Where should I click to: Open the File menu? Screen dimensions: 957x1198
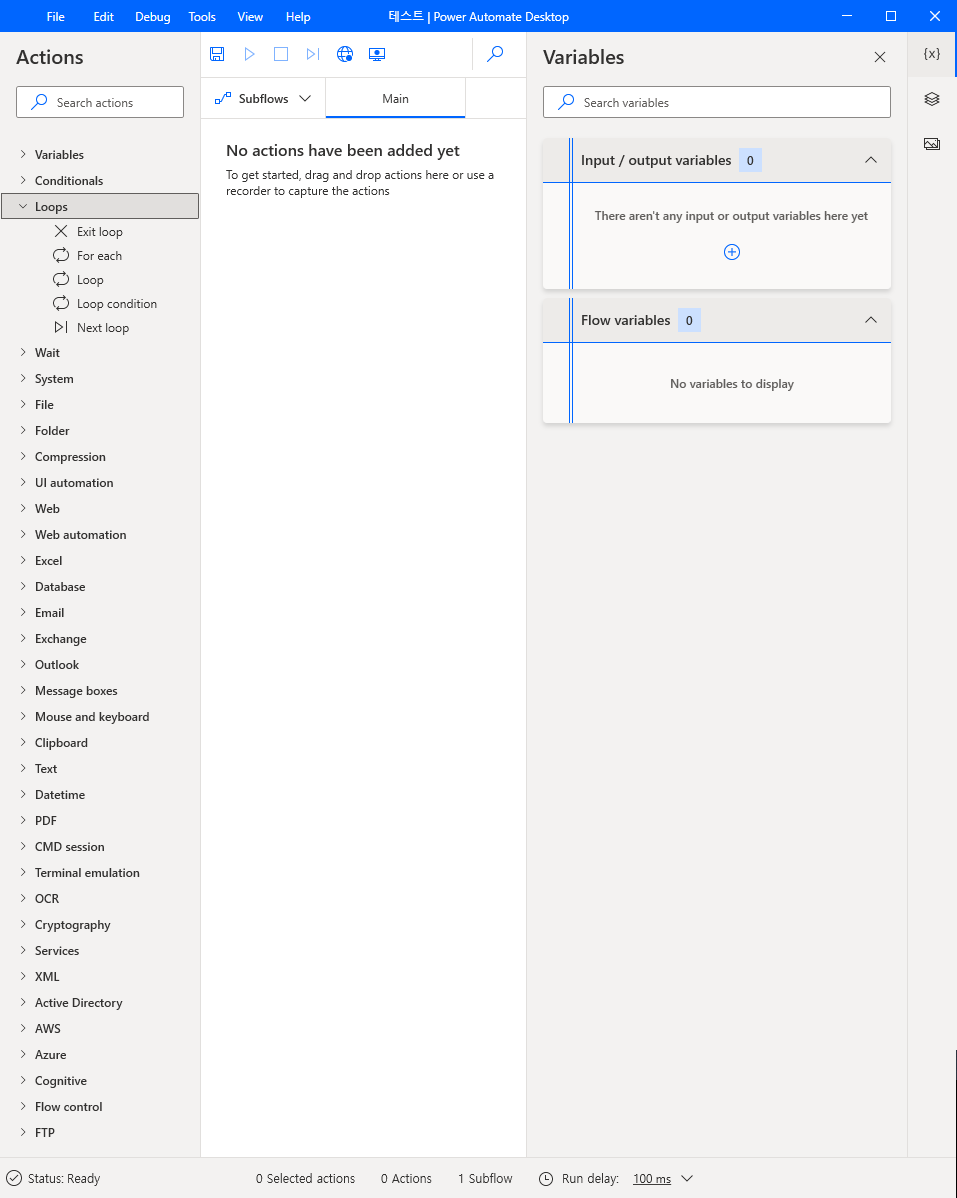56,17
